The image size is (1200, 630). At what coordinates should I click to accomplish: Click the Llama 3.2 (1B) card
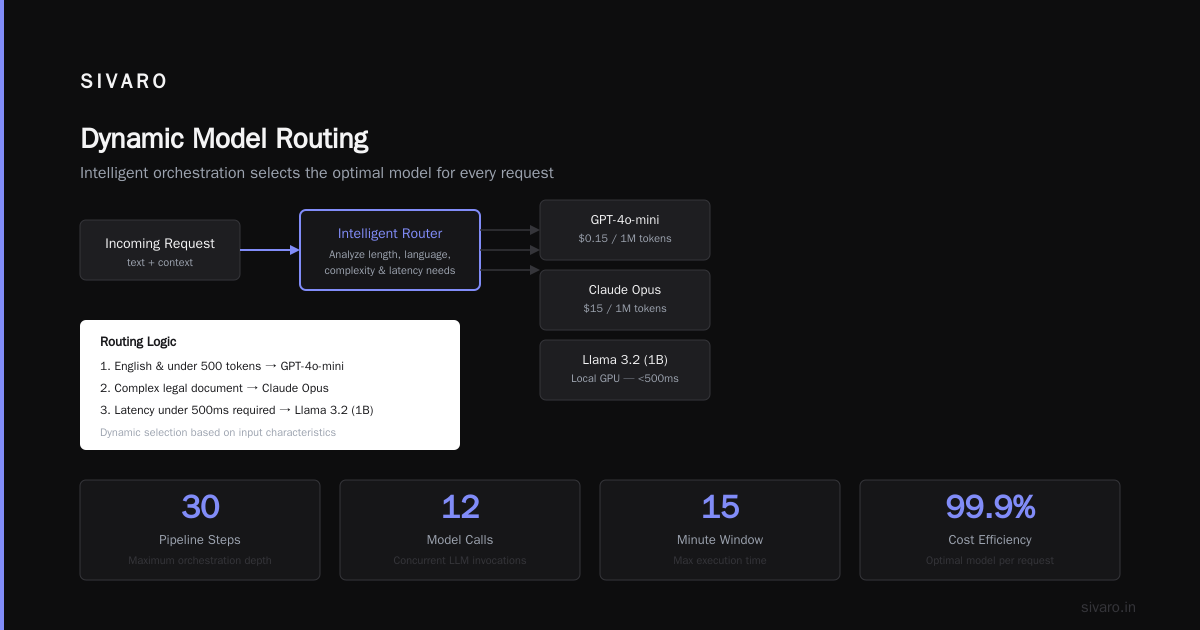pyautogui.click(x=625, y=370)
